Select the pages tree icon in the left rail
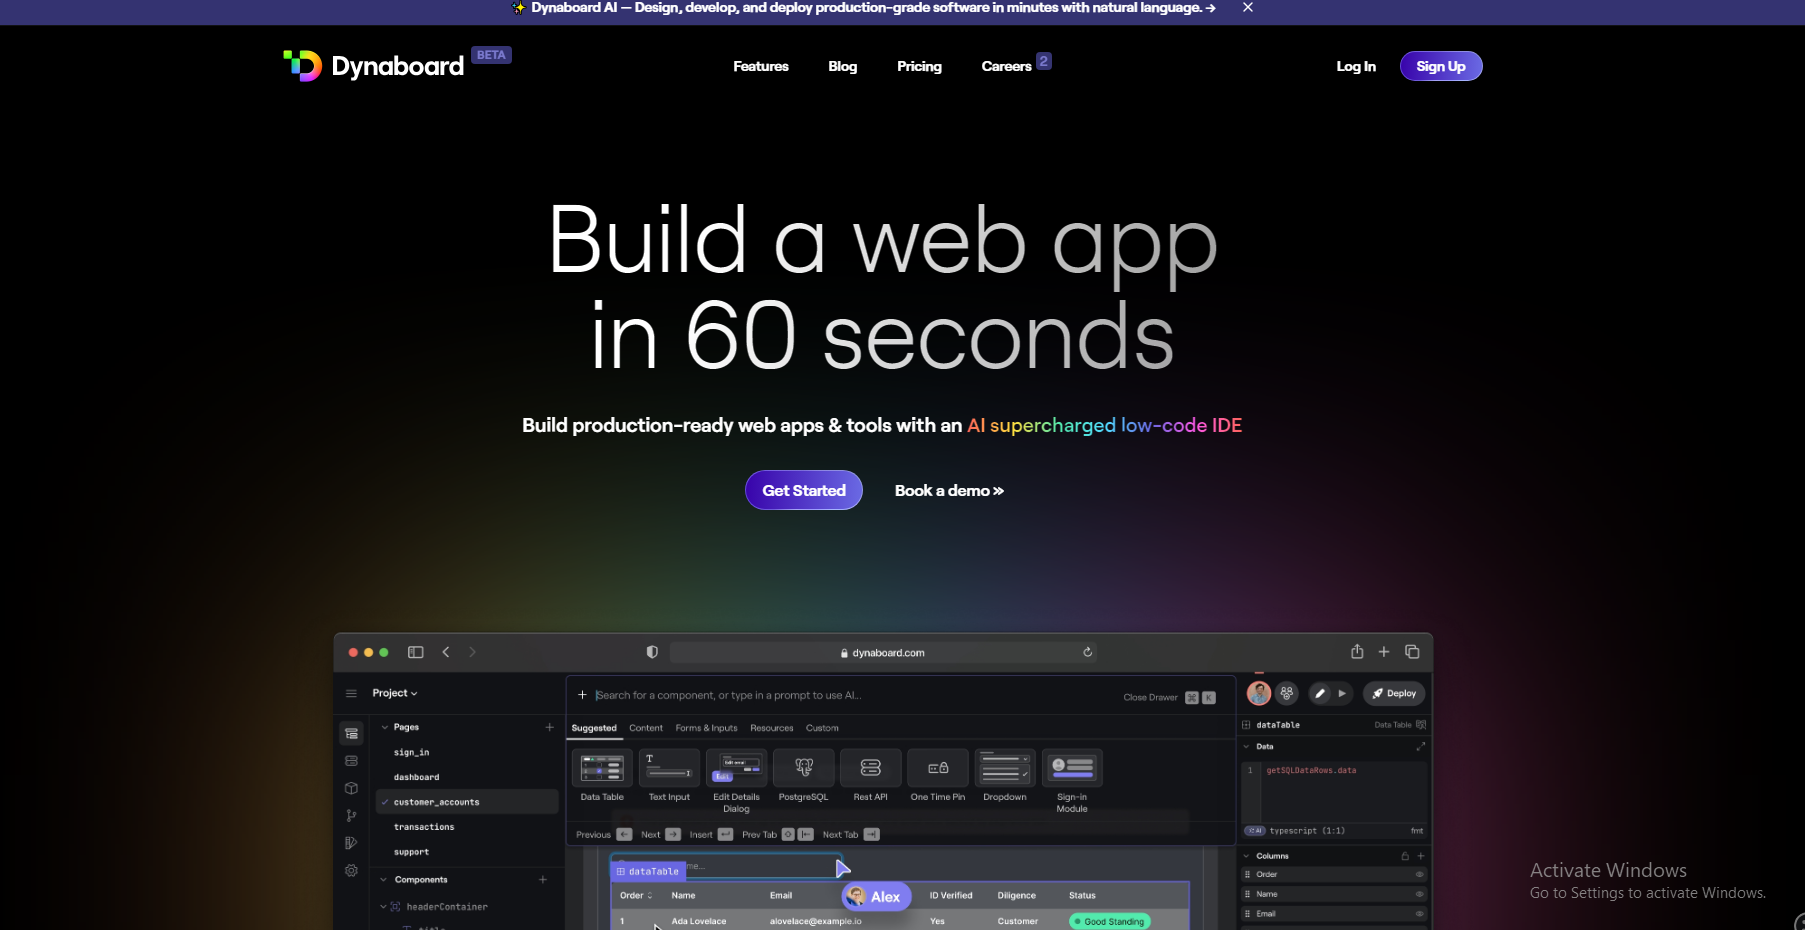 [351, 733]
